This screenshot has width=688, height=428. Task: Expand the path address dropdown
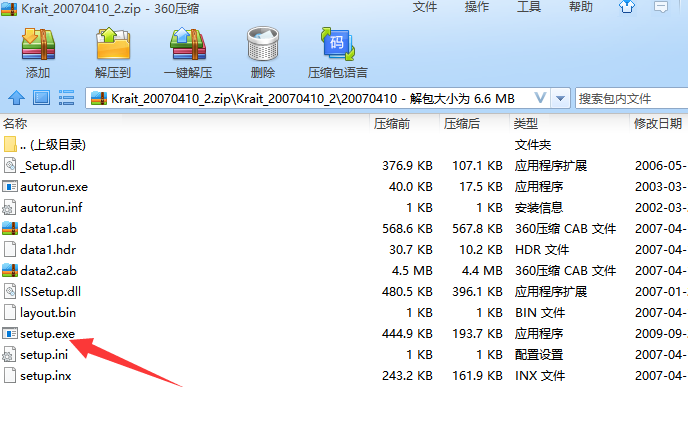coord(540,98)
